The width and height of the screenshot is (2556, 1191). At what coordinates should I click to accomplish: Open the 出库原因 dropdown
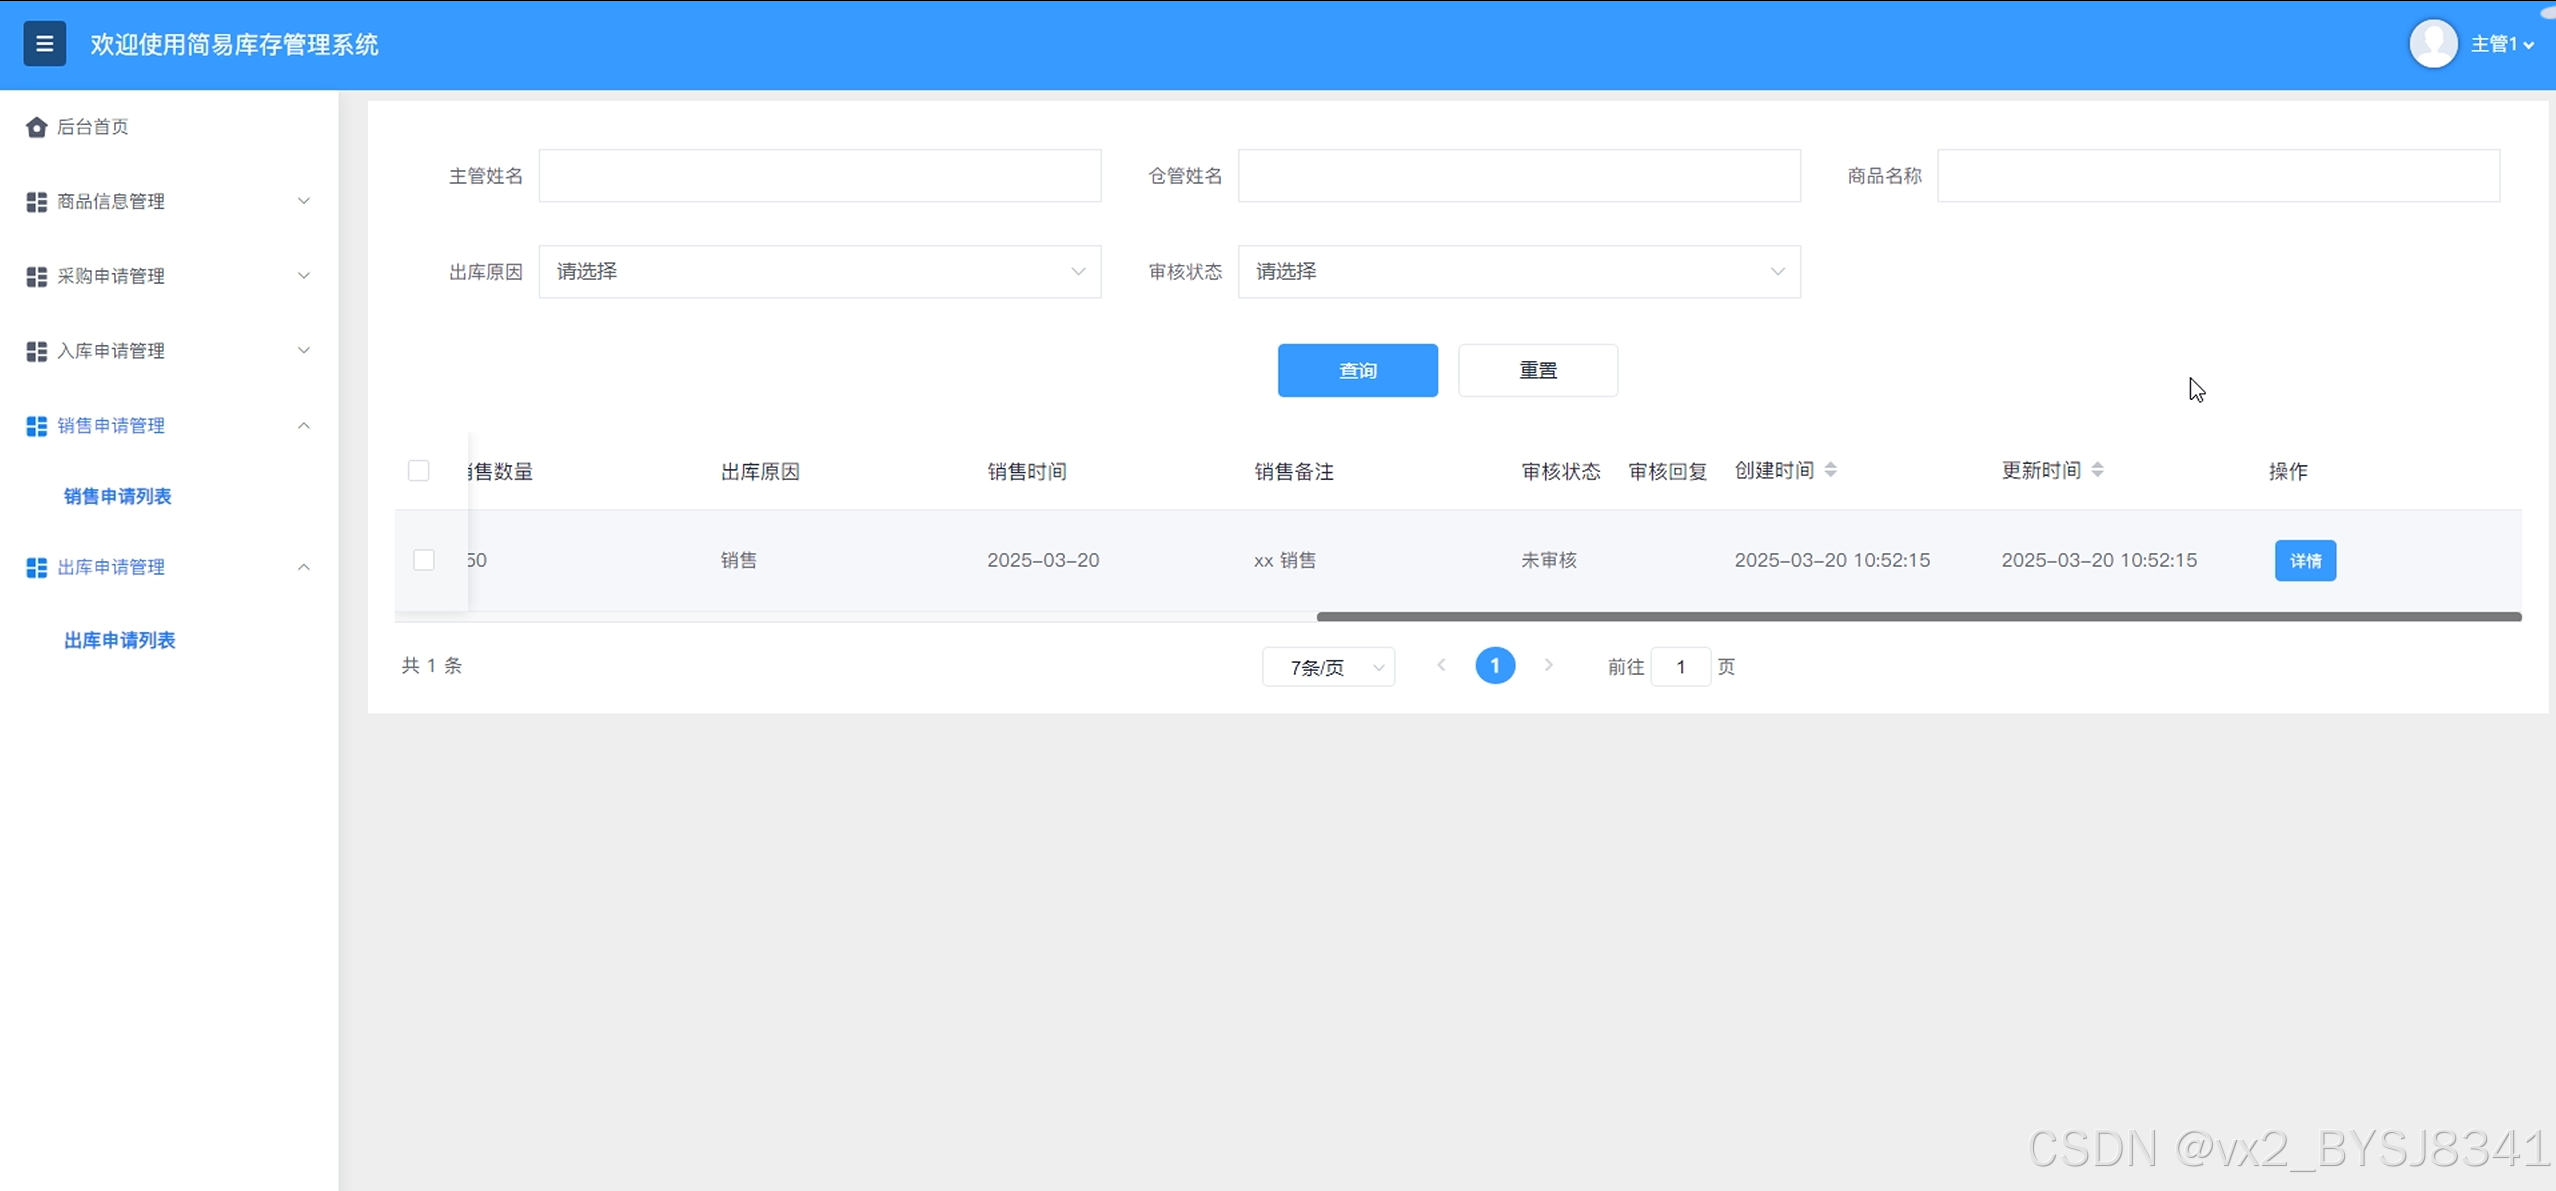[x=819, y=272]
